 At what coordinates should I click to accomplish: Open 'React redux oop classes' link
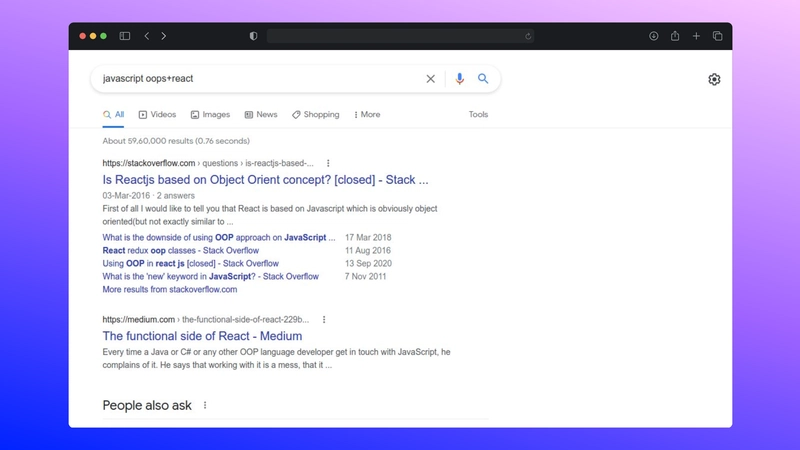(x=181, y=251)
